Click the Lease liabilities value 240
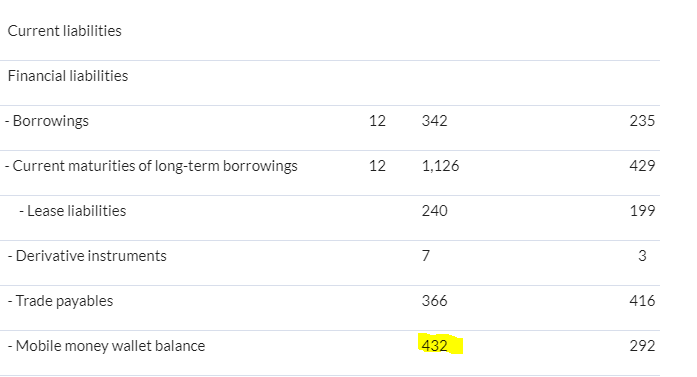The image size is (697, 377). pyautogui.click(x=435, y=211)
